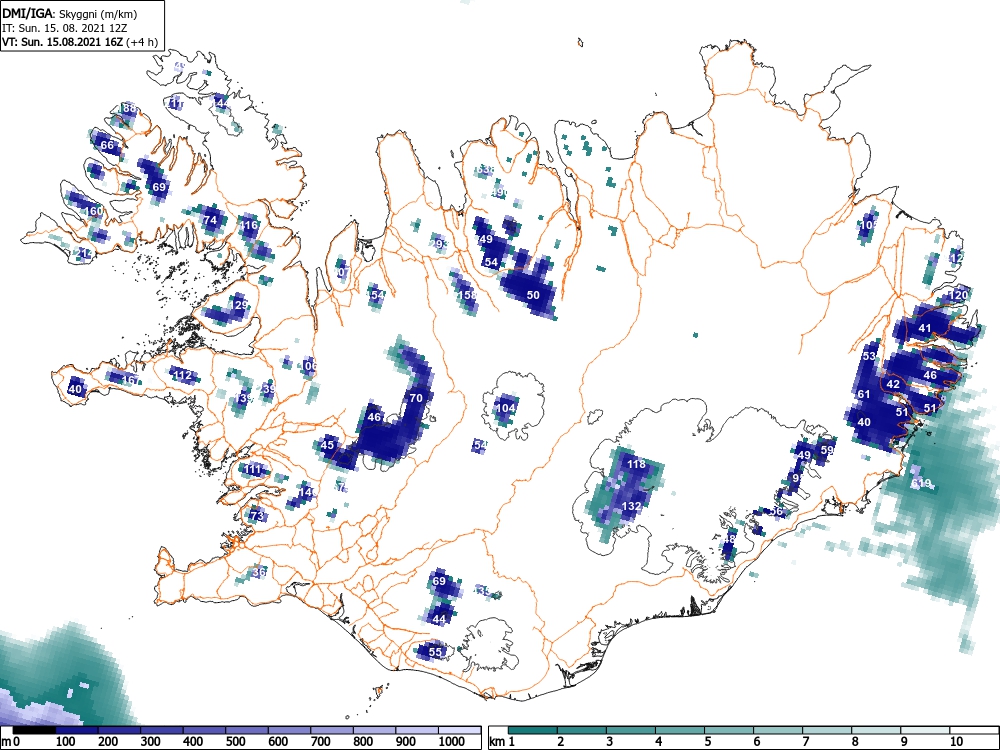Click the 111 value label
This screenshot has height=750, width=1000.
point(253,470)
